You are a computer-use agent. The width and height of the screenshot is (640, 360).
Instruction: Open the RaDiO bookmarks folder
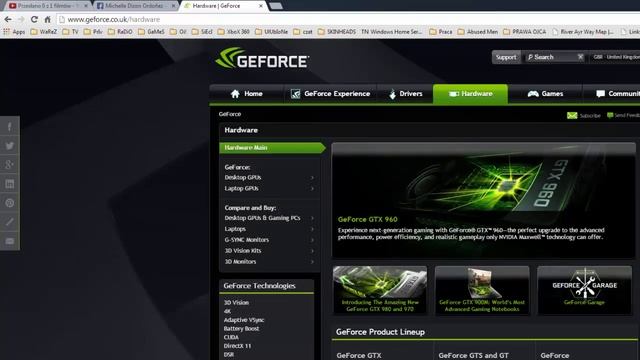click(120, 31)
